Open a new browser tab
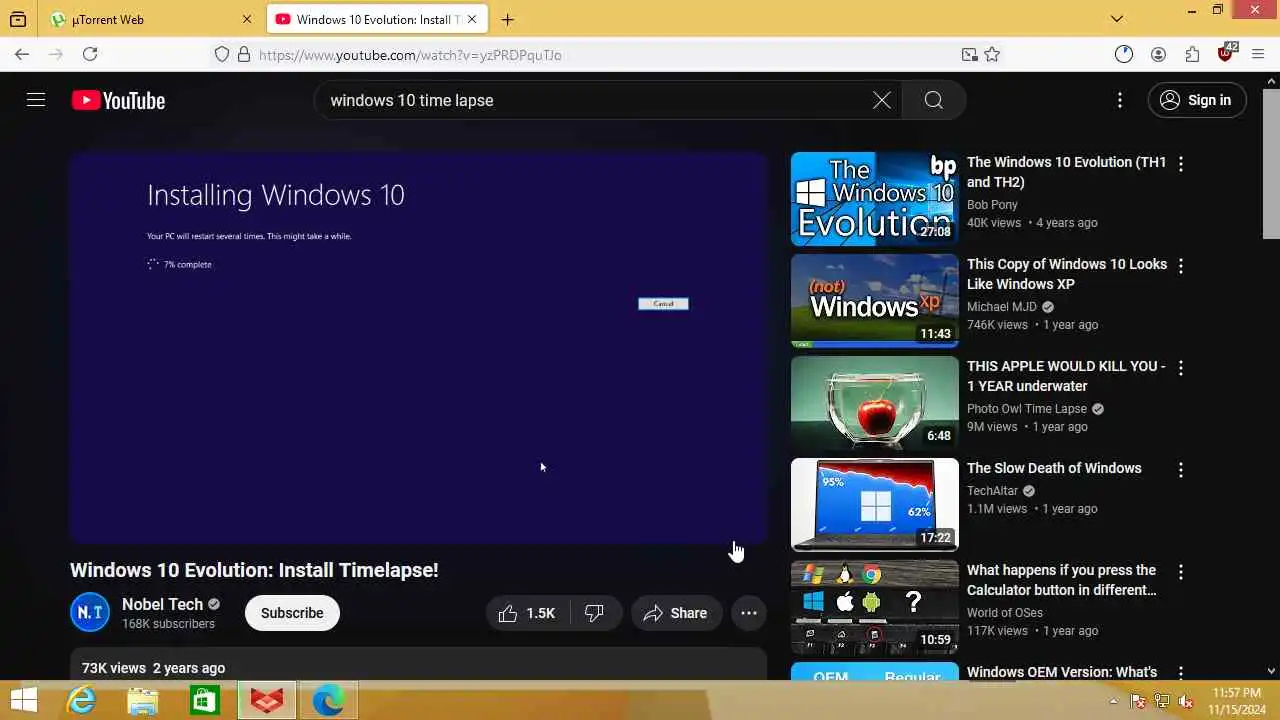This screenshot has width=1280, height=720. click(508, 19)
